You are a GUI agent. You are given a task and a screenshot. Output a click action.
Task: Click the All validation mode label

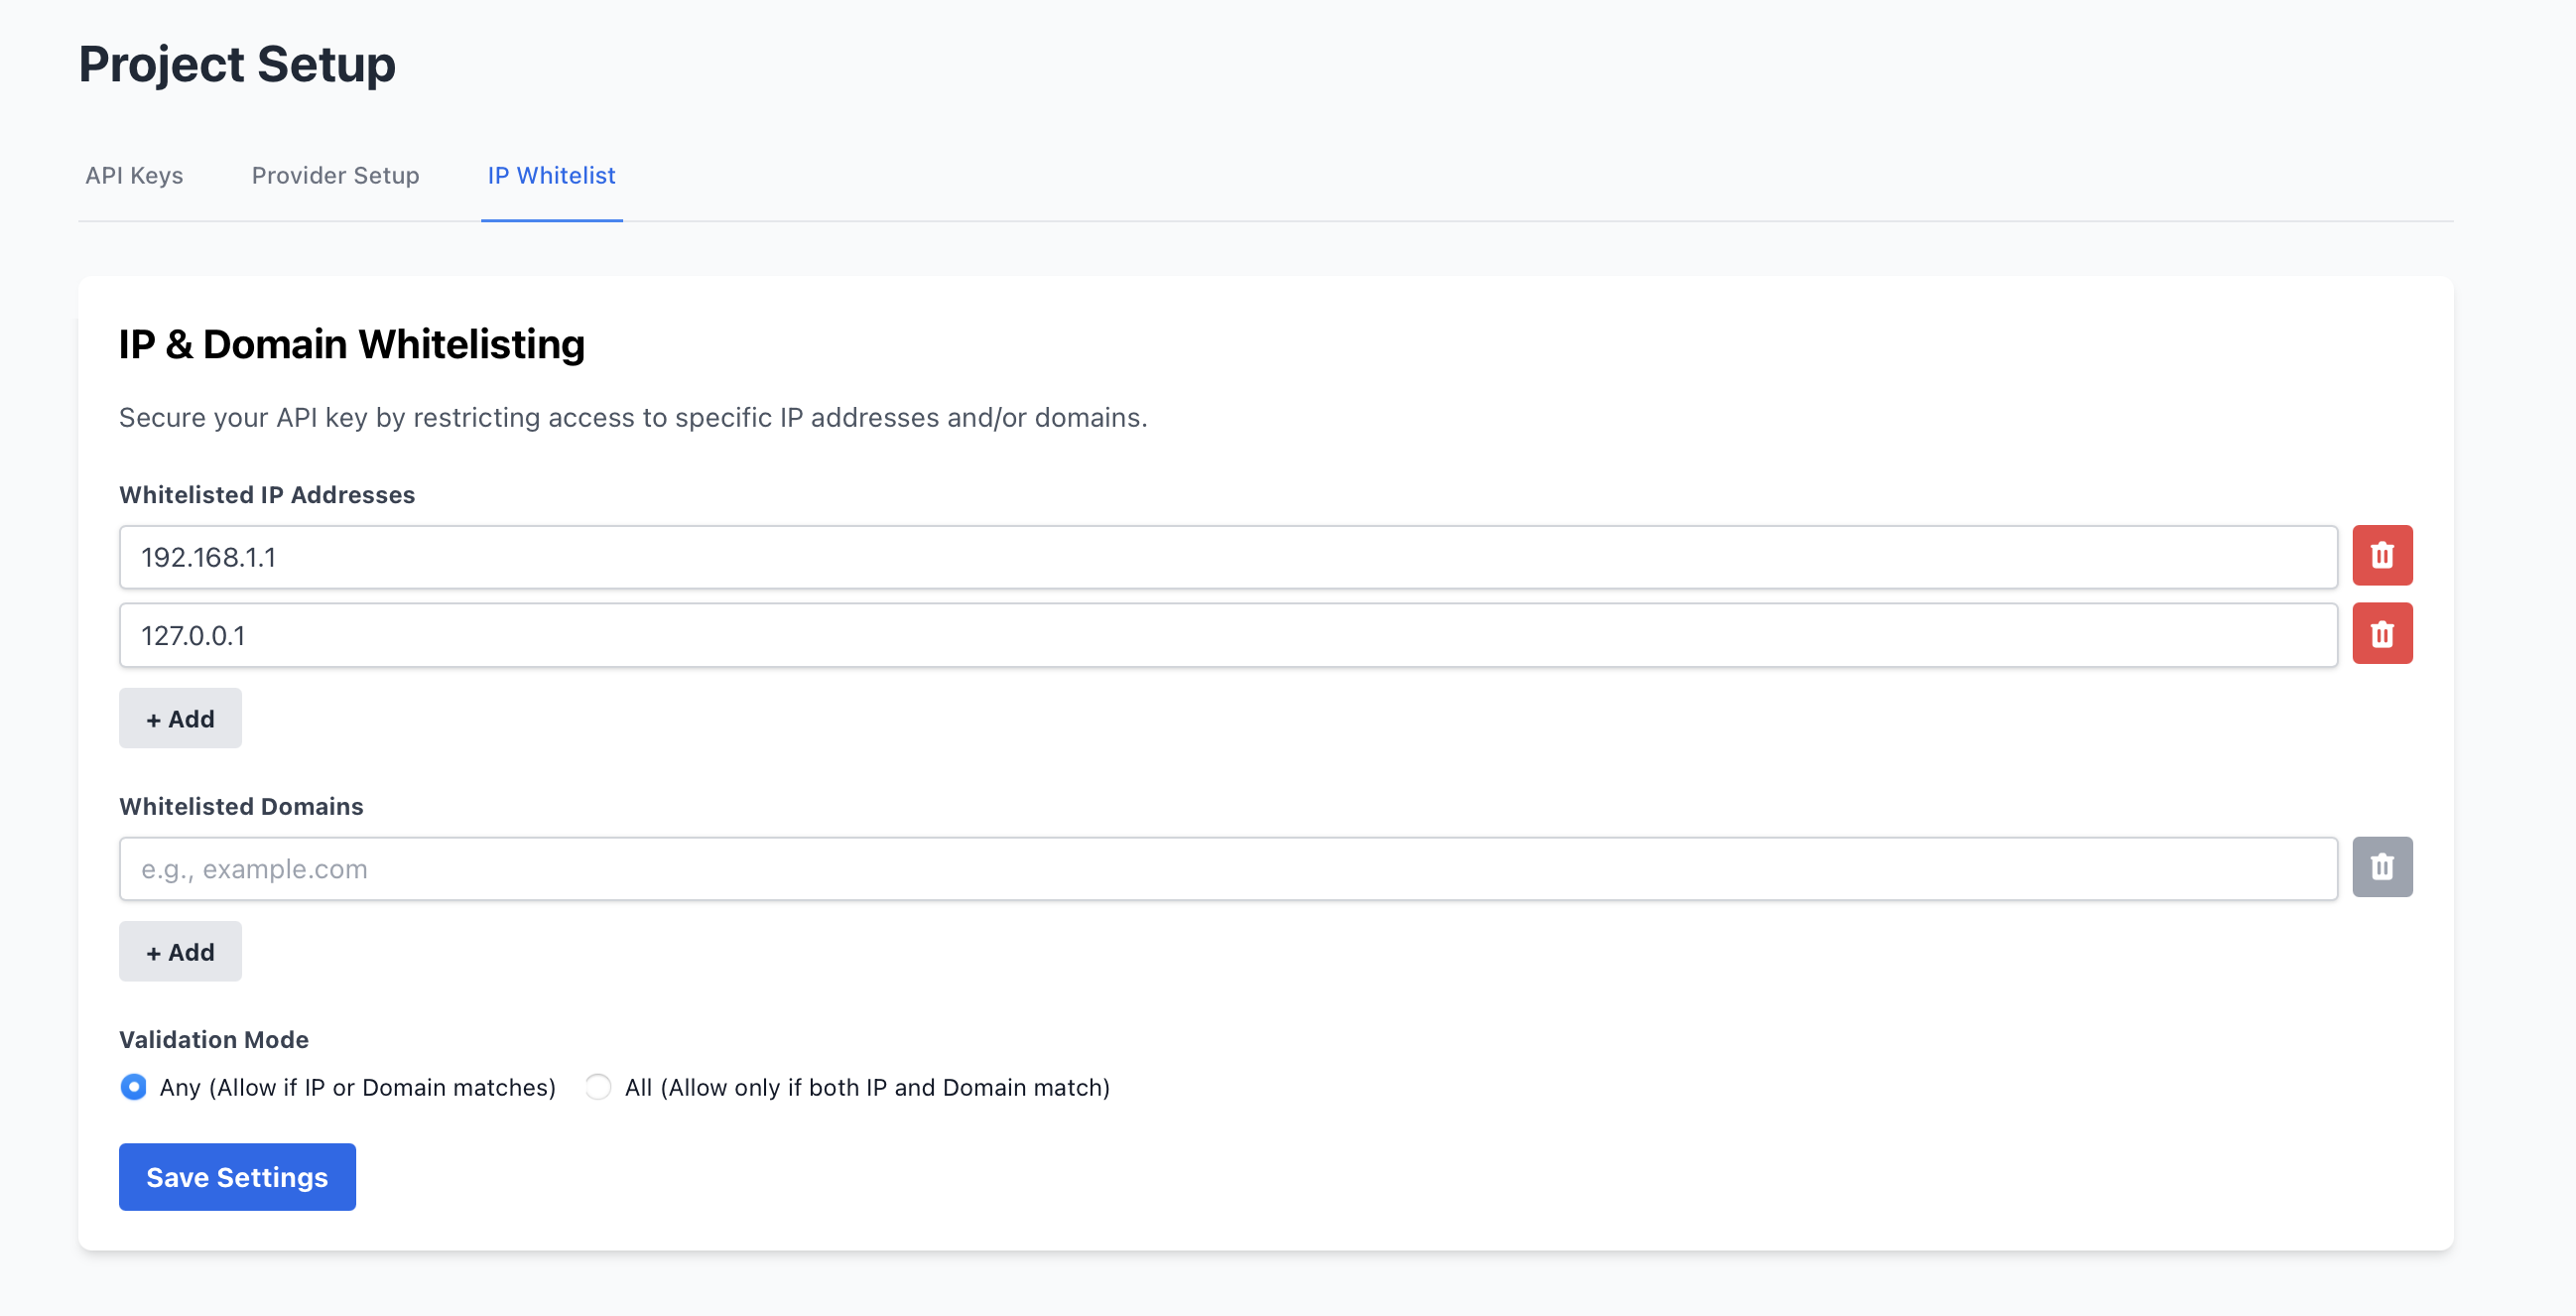(868, 1087)
